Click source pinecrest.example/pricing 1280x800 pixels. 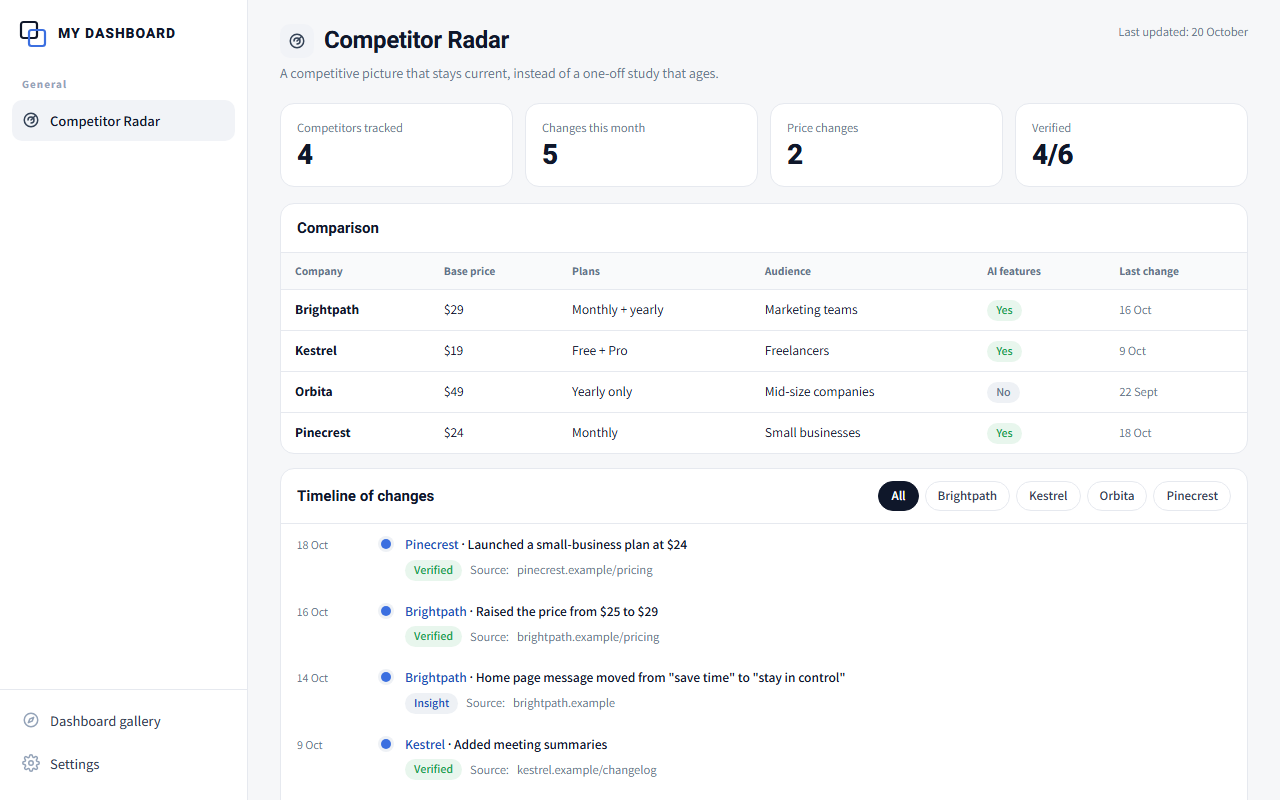[585, 570]
